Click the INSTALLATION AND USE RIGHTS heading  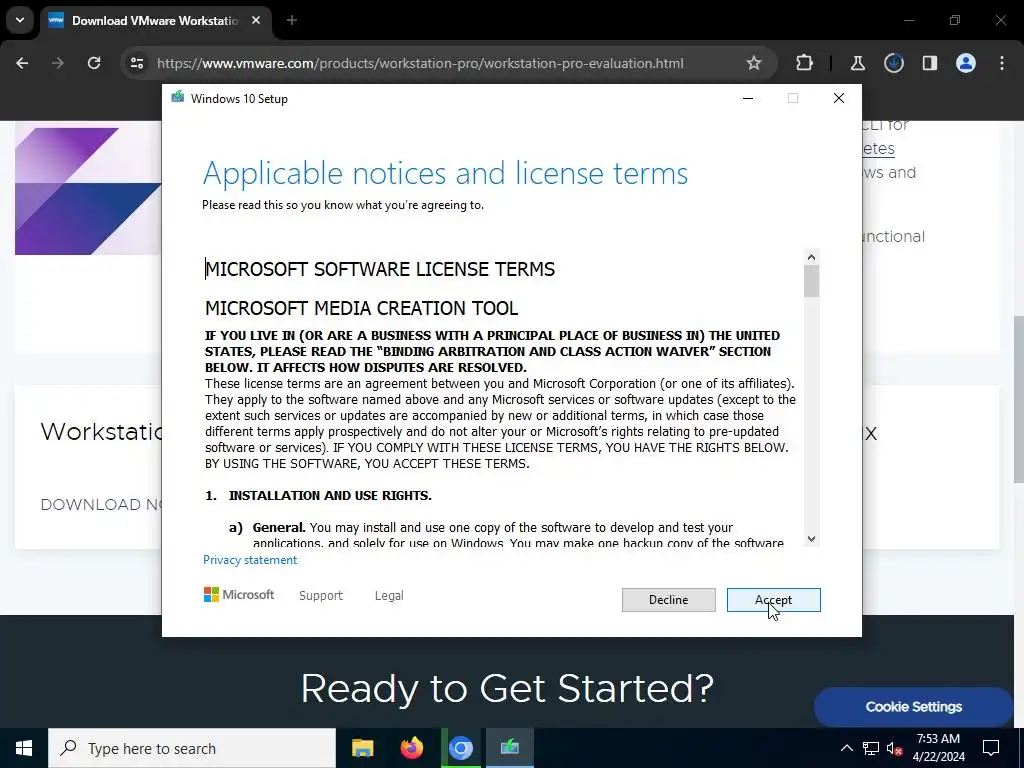coord(330,496)
